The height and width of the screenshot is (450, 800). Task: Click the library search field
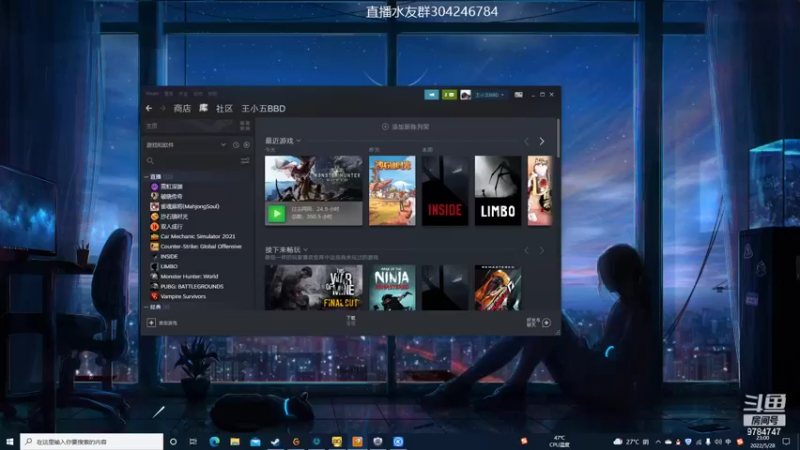coord(192,161)
